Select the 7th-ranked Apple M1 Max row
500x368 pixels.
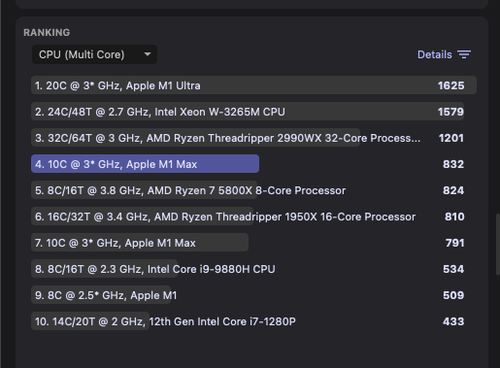pos(254,243)
